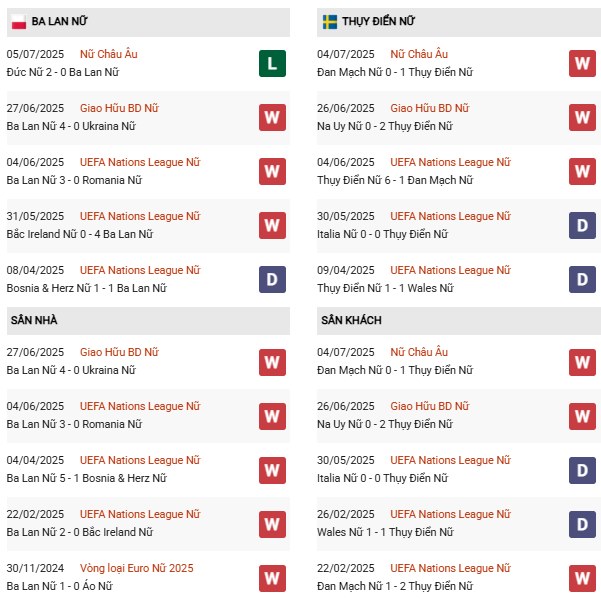Click D badge for Italia Nữ match under Thụy Điển Nữ header

click(x=583, y=225)
